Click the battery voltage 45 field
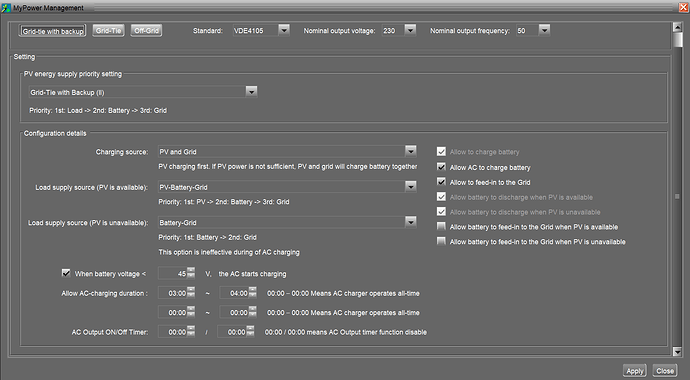The height and width of the screenshot is (380, 690). point(172,274)
